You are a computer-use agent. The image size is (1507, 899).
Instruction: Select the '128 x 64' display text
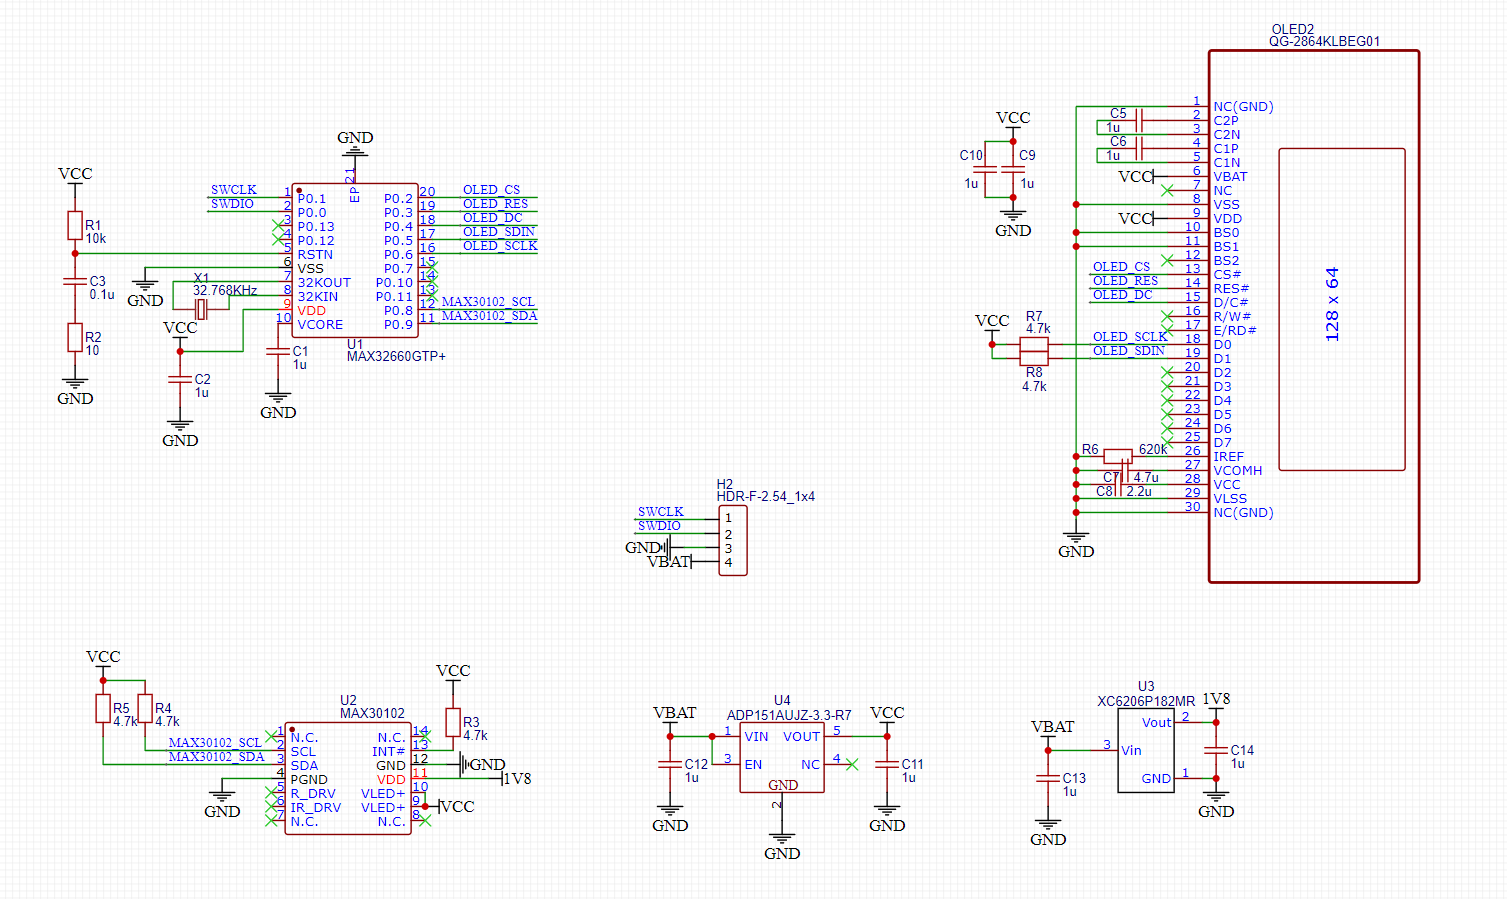1332,305
